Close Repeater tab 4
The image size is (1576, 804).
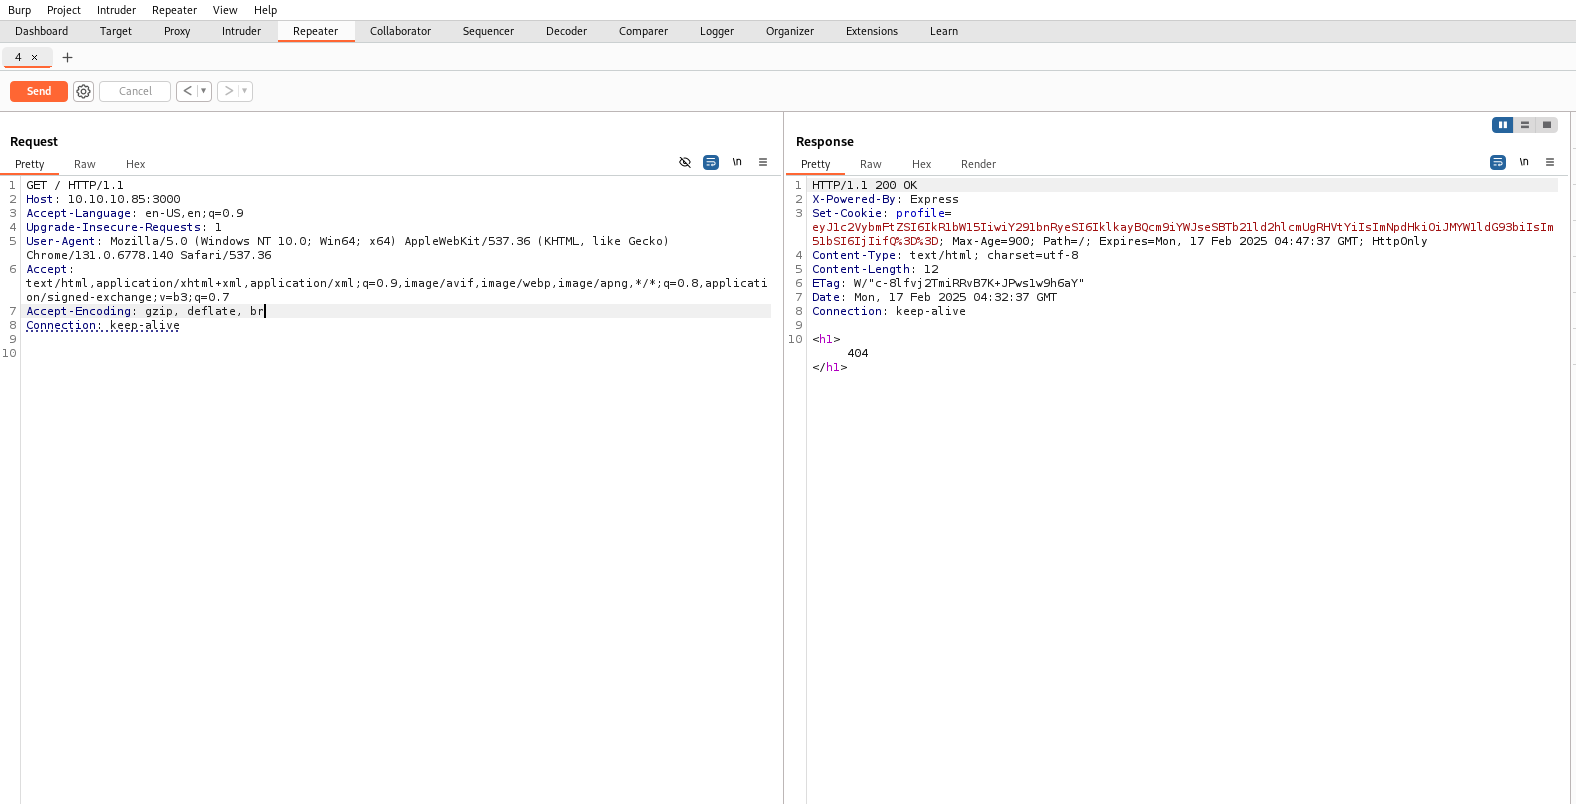click(x=34, y=58)
